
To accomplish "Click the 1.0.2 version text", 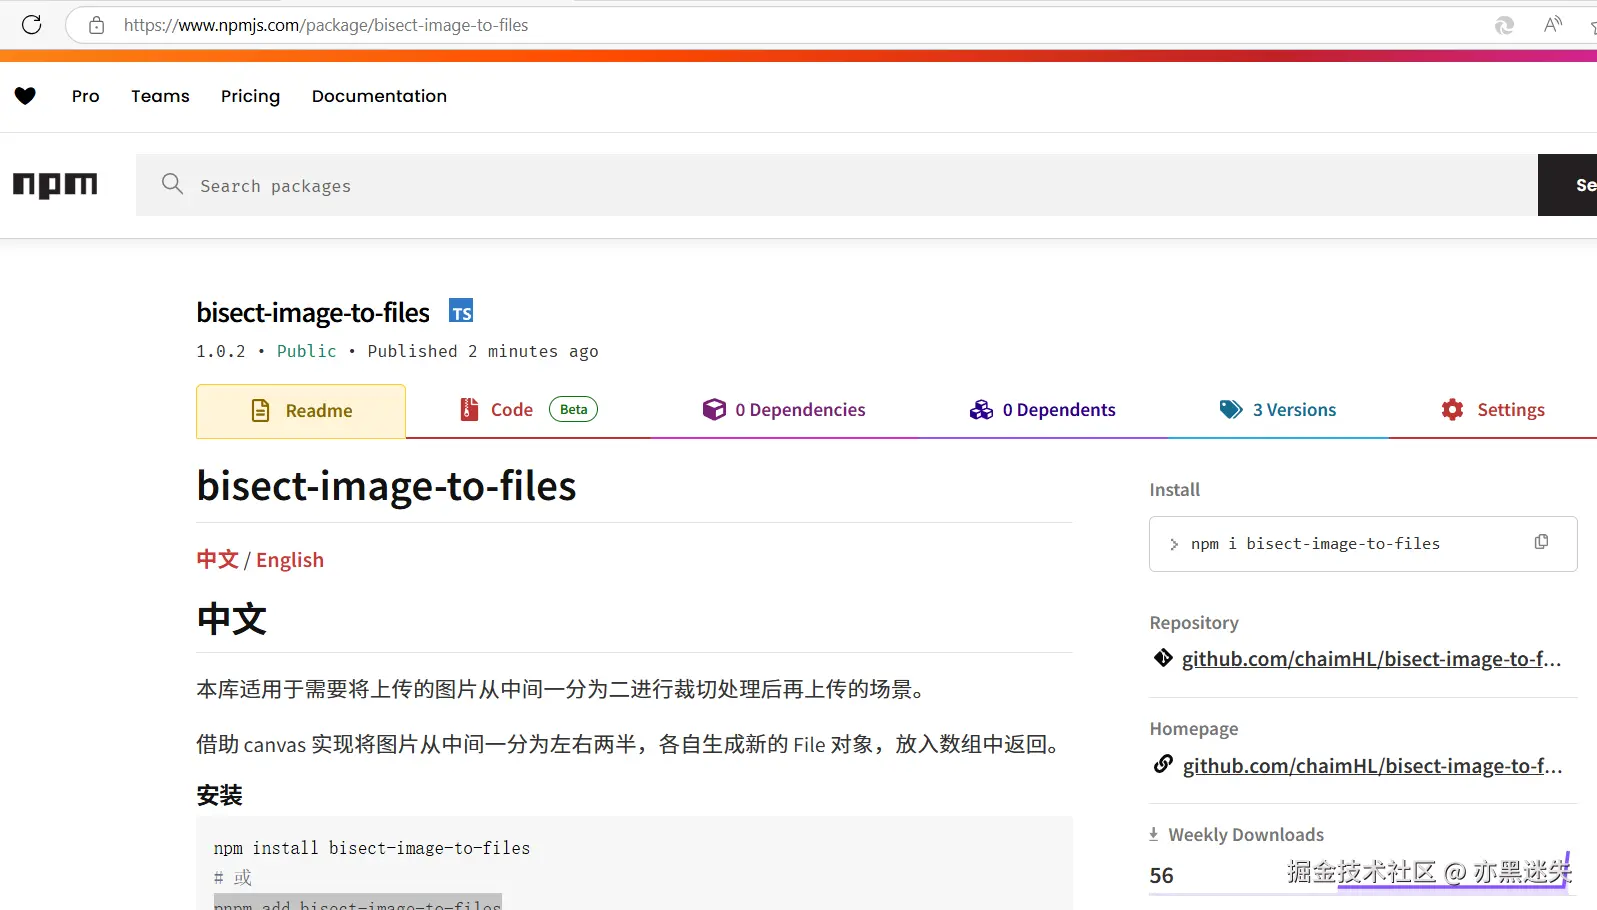I will (x=221, y=351).
